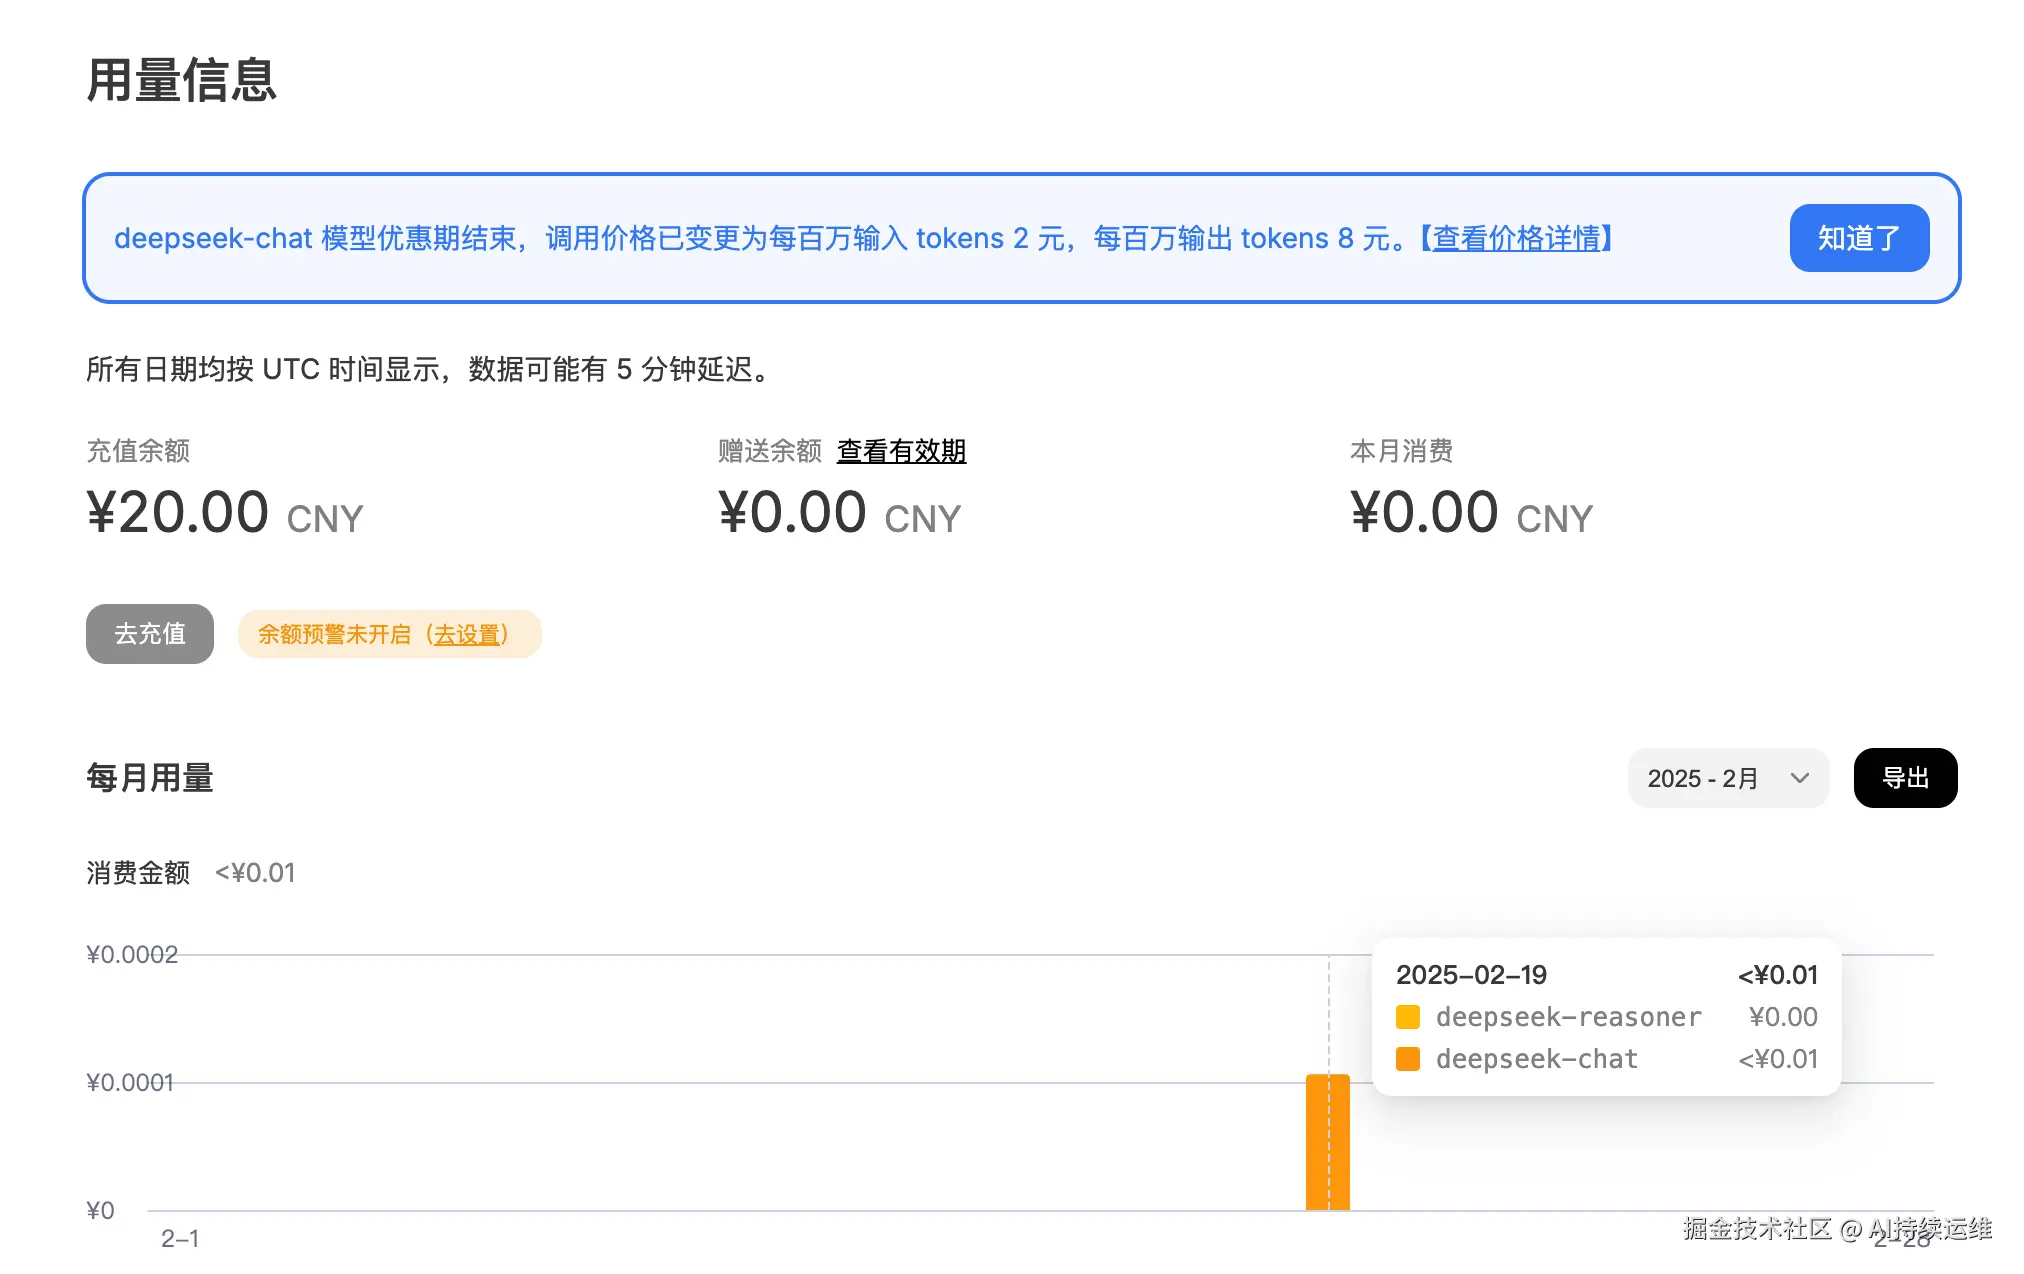Image resolution: width=2024 pixels, height=1274 pixels.
Task: Click the deepseek-chat tooltip label
Action: 1536,1059
